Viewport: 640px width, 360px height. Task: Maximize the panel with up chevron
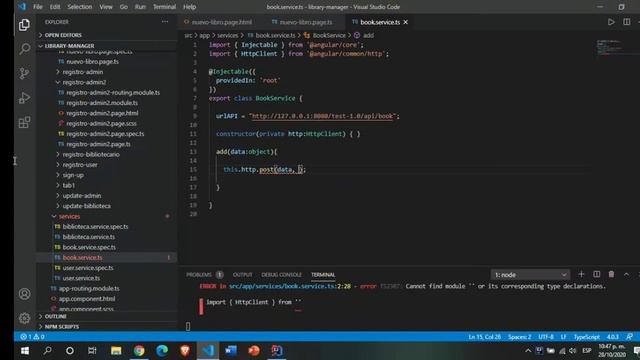pos(626,274)
